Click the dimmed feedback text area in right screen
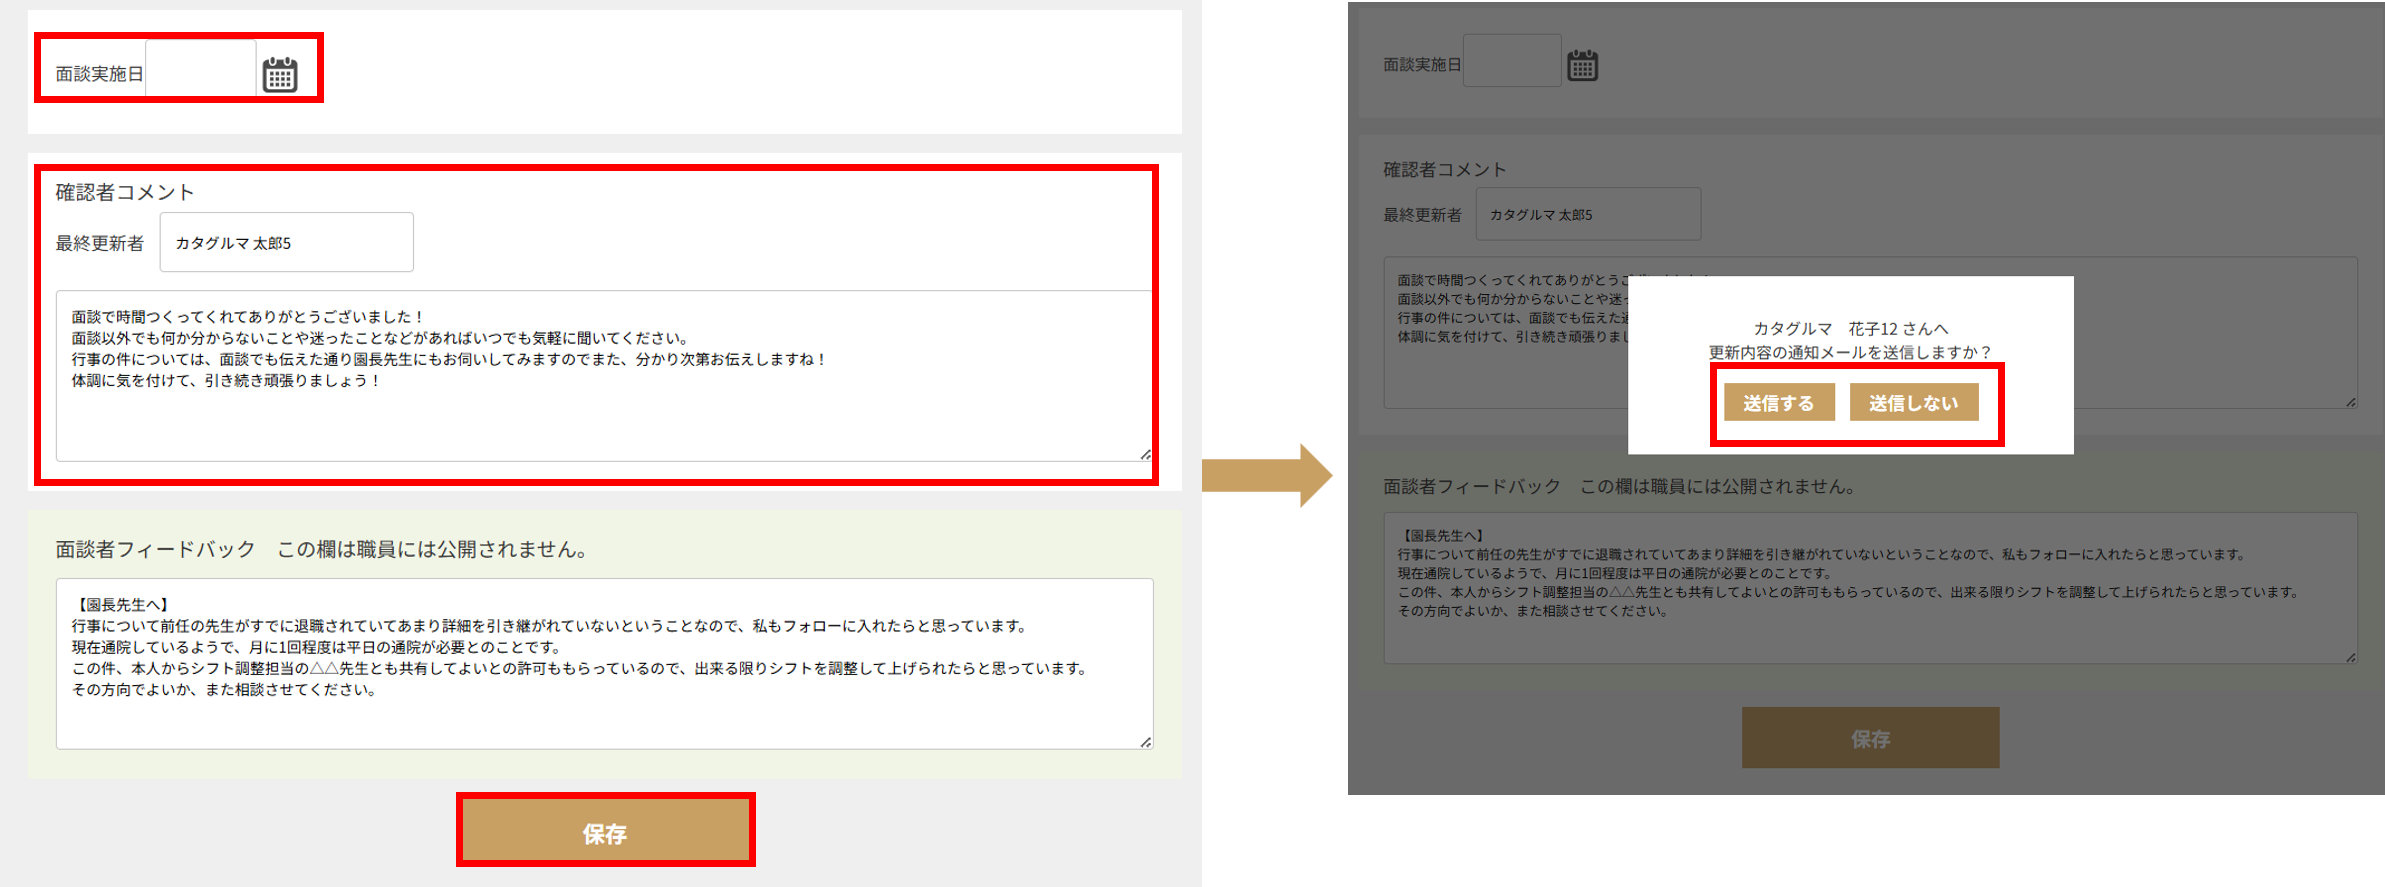2385x887 pixels. click(x=1870, y=588)
